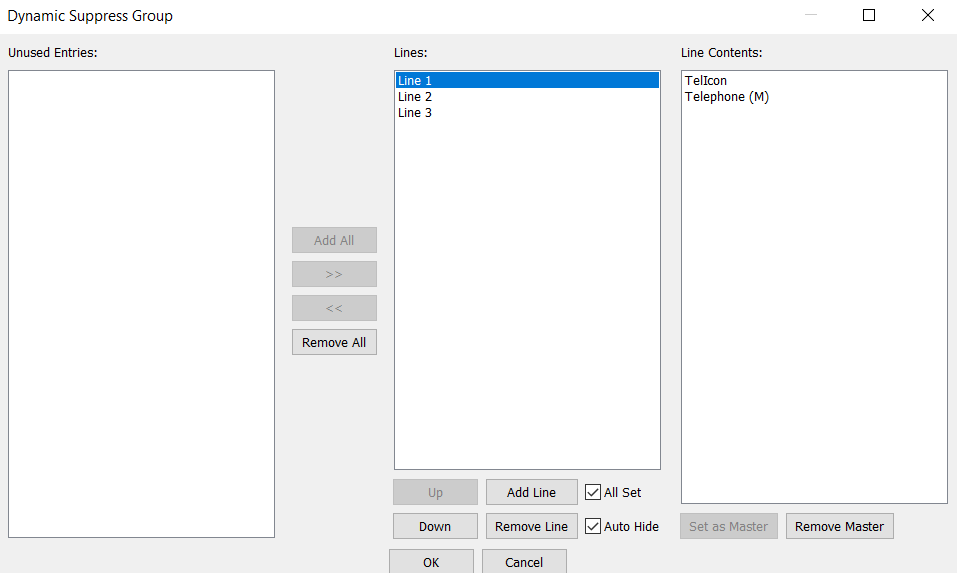Screen dimensions: 957x573
Task: Click the Remove Master button
Action: point(839,526)
